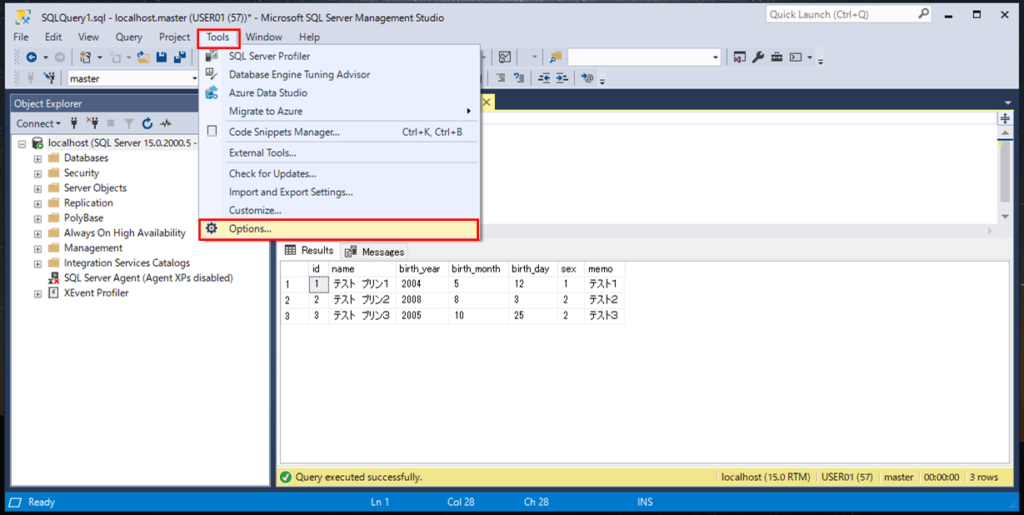The image size is (1024, 515).
Task: Open Azure Data Studio from the menu
Action: coord(267,93)
